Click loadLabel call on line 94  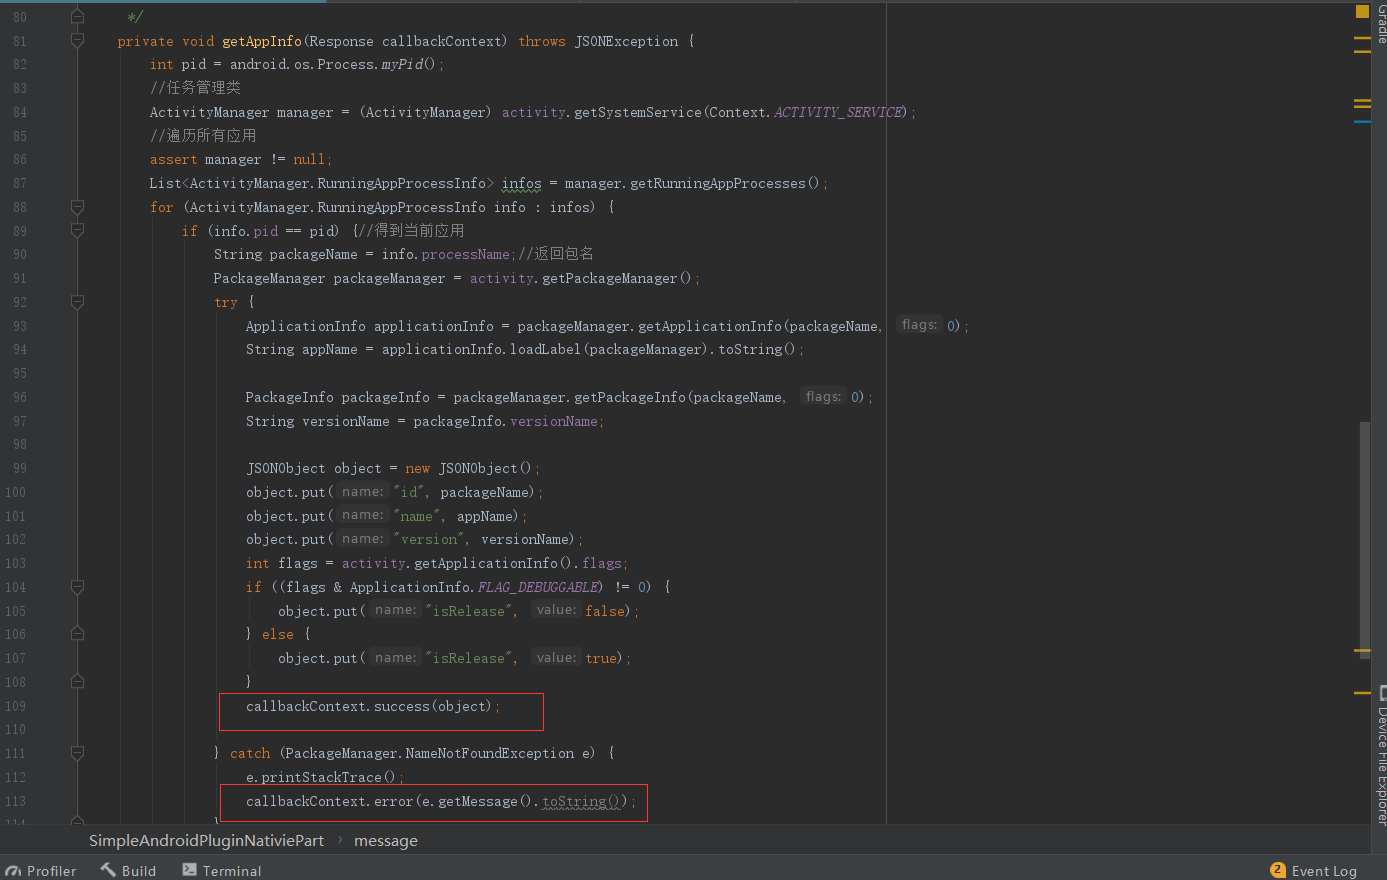(x=546, y=349)
